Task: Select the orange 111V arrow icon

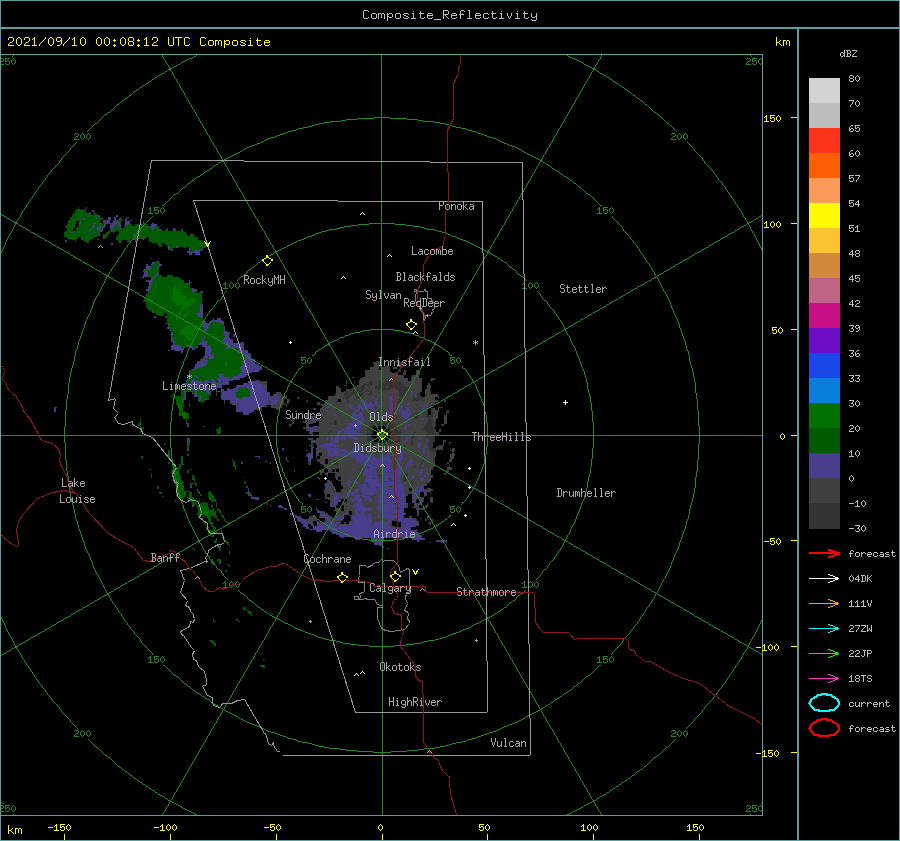Action: pos(824,603)
